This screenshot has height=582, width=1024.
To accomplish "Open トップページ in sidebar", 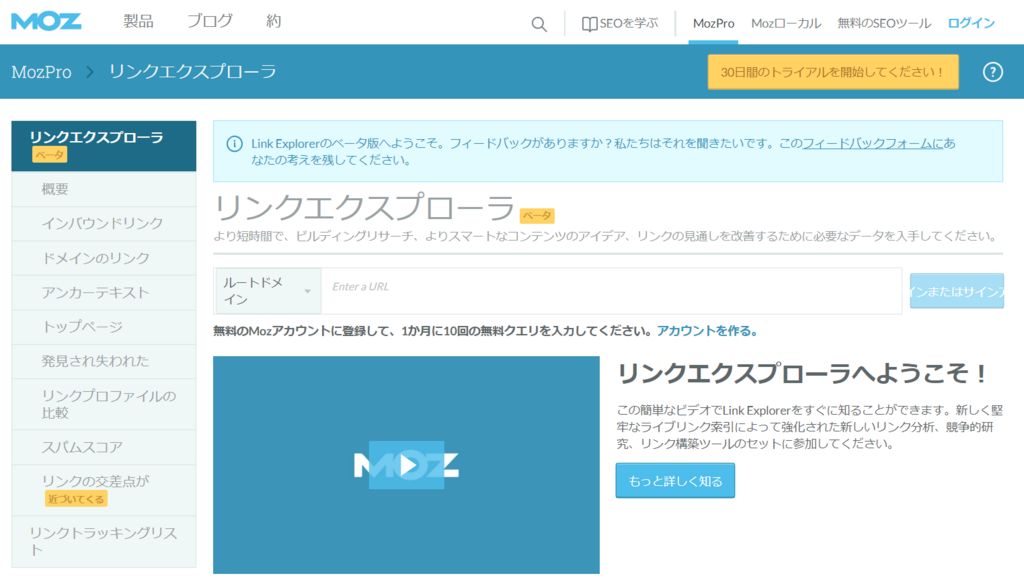I will (104, 327).
